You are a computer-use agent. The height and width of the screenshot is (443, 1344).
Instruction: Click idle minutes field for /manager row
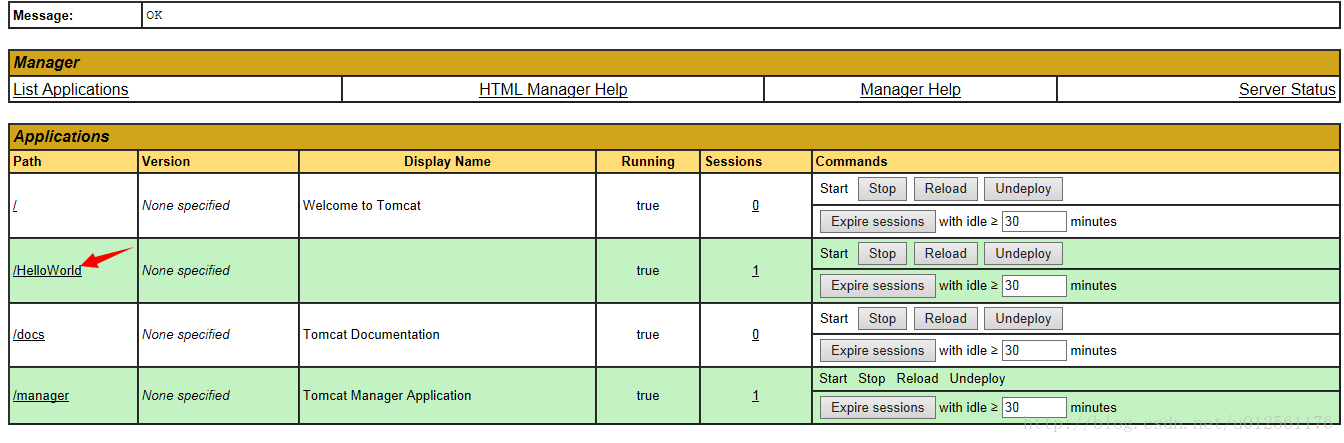point(1034,408)
